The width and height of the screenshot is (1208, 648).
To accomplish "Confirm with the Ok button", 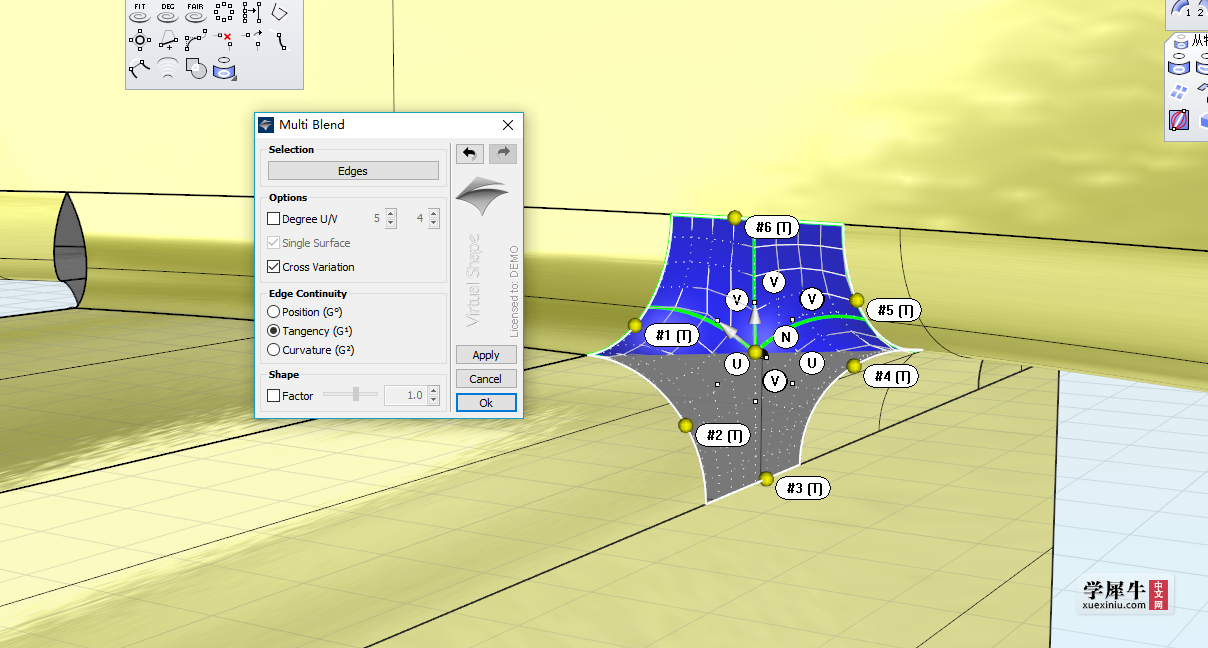I will tap(486, 403).
